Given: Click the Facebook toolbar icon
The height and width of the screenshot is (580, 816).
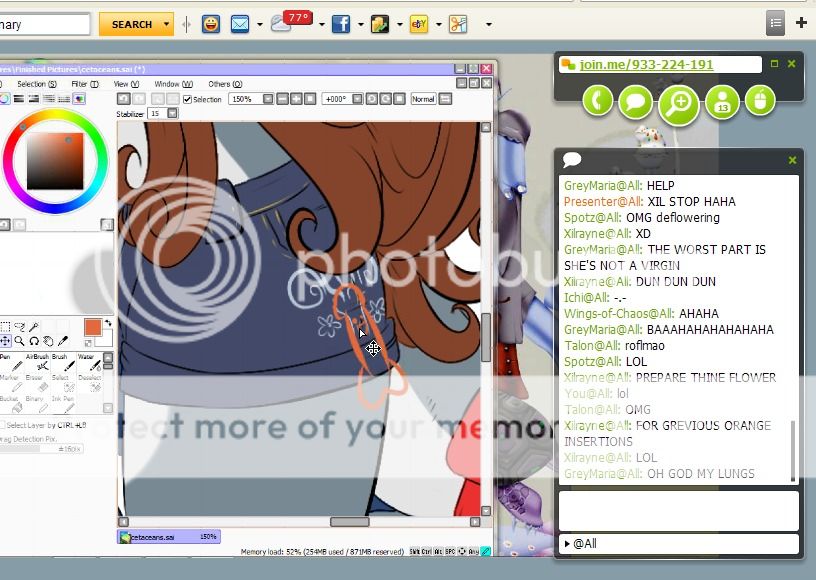Looking at the screenshot, I should click(x=341, y=24).
